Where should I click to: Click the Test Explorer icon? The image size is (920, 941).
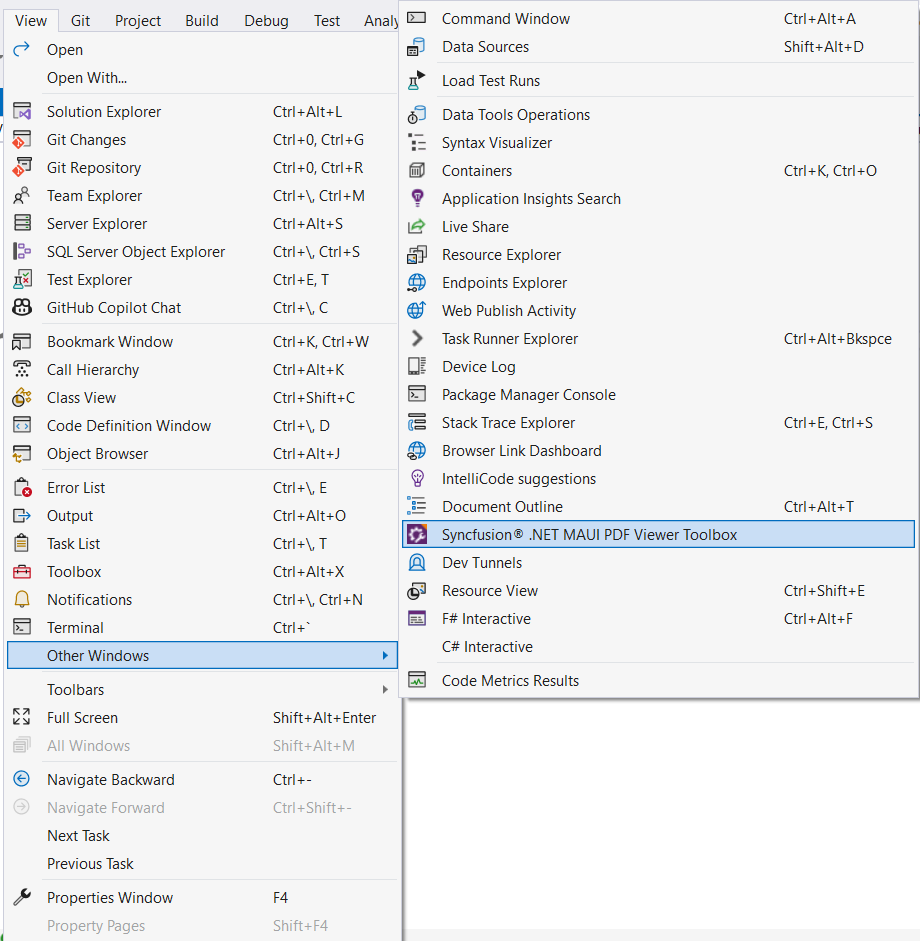click(22, 279)
